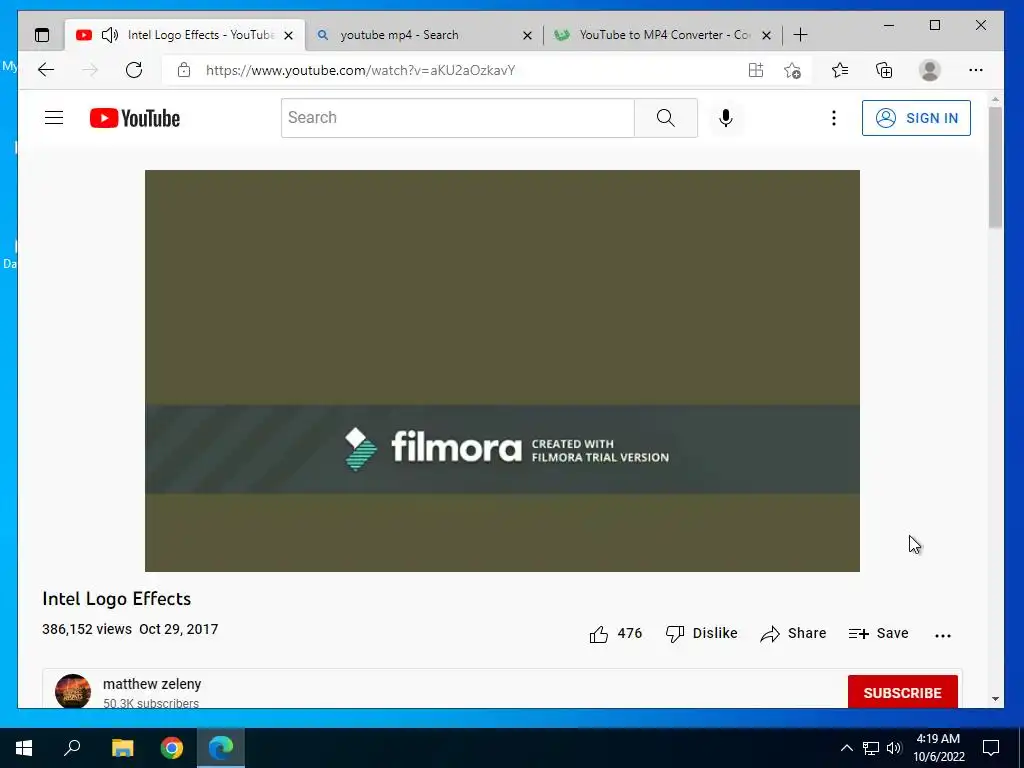Click the YouTube search magnifier button
Viewport: 1024px width, 768px height.
pyautogui.click(x=665, y=118)
